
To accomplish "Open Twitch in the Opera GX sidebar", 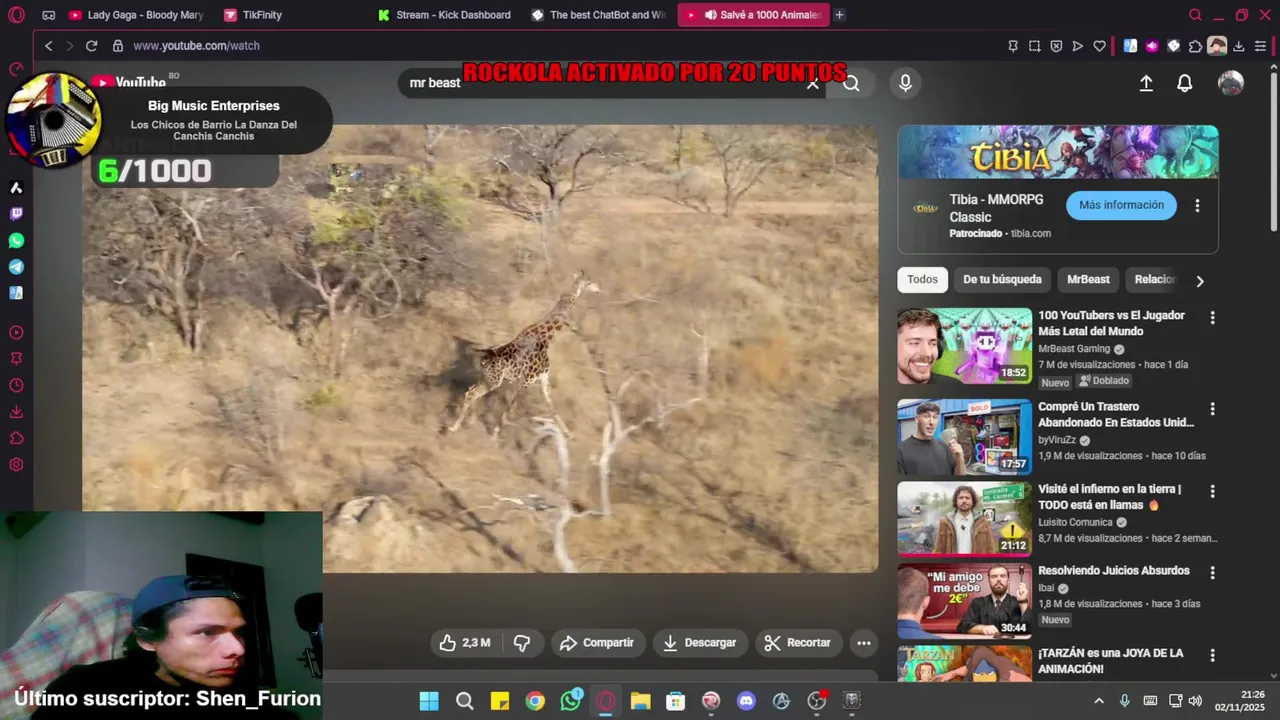I will point(16,214).
